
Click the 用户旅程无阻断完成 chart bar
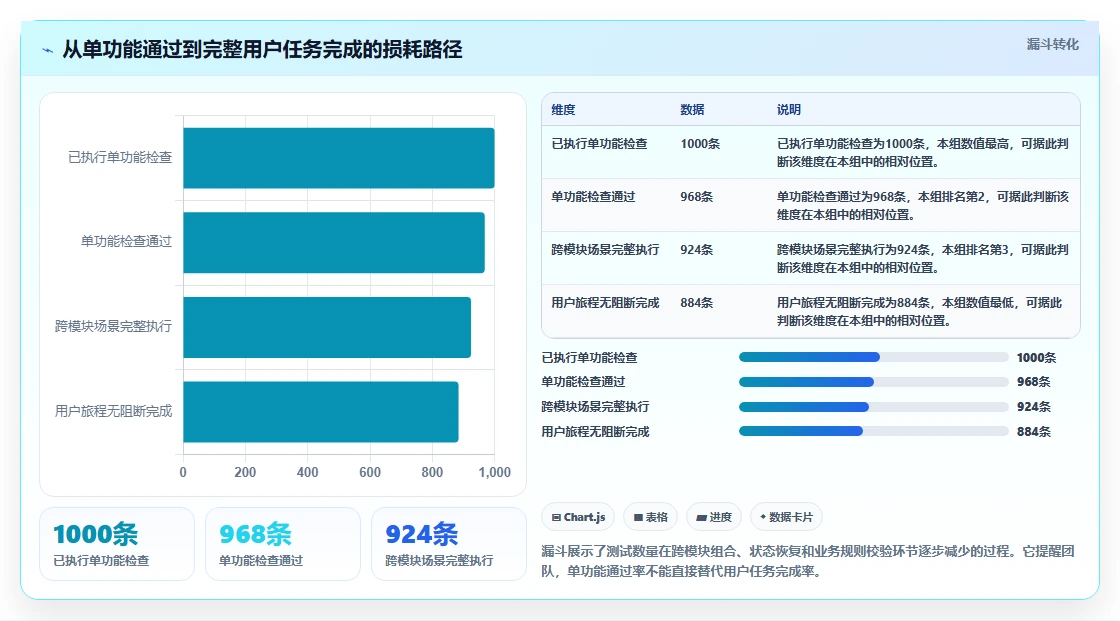(321, 412)
